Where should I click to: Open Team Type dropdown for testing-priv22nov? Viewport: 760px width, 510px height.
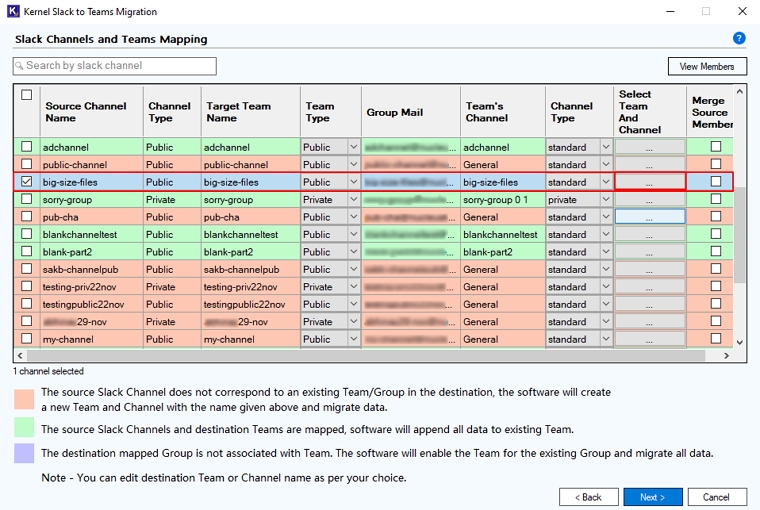tap(354, 287)
